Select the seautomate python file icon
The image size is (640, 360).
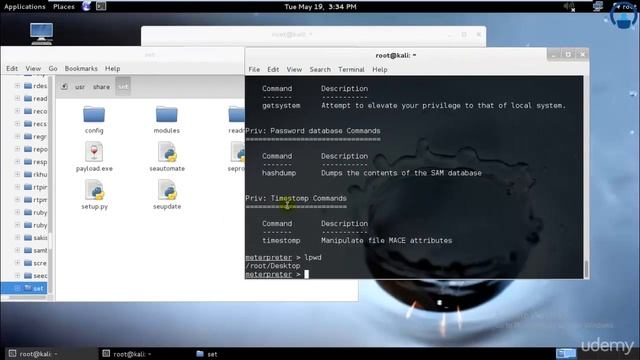pos(167,152)
